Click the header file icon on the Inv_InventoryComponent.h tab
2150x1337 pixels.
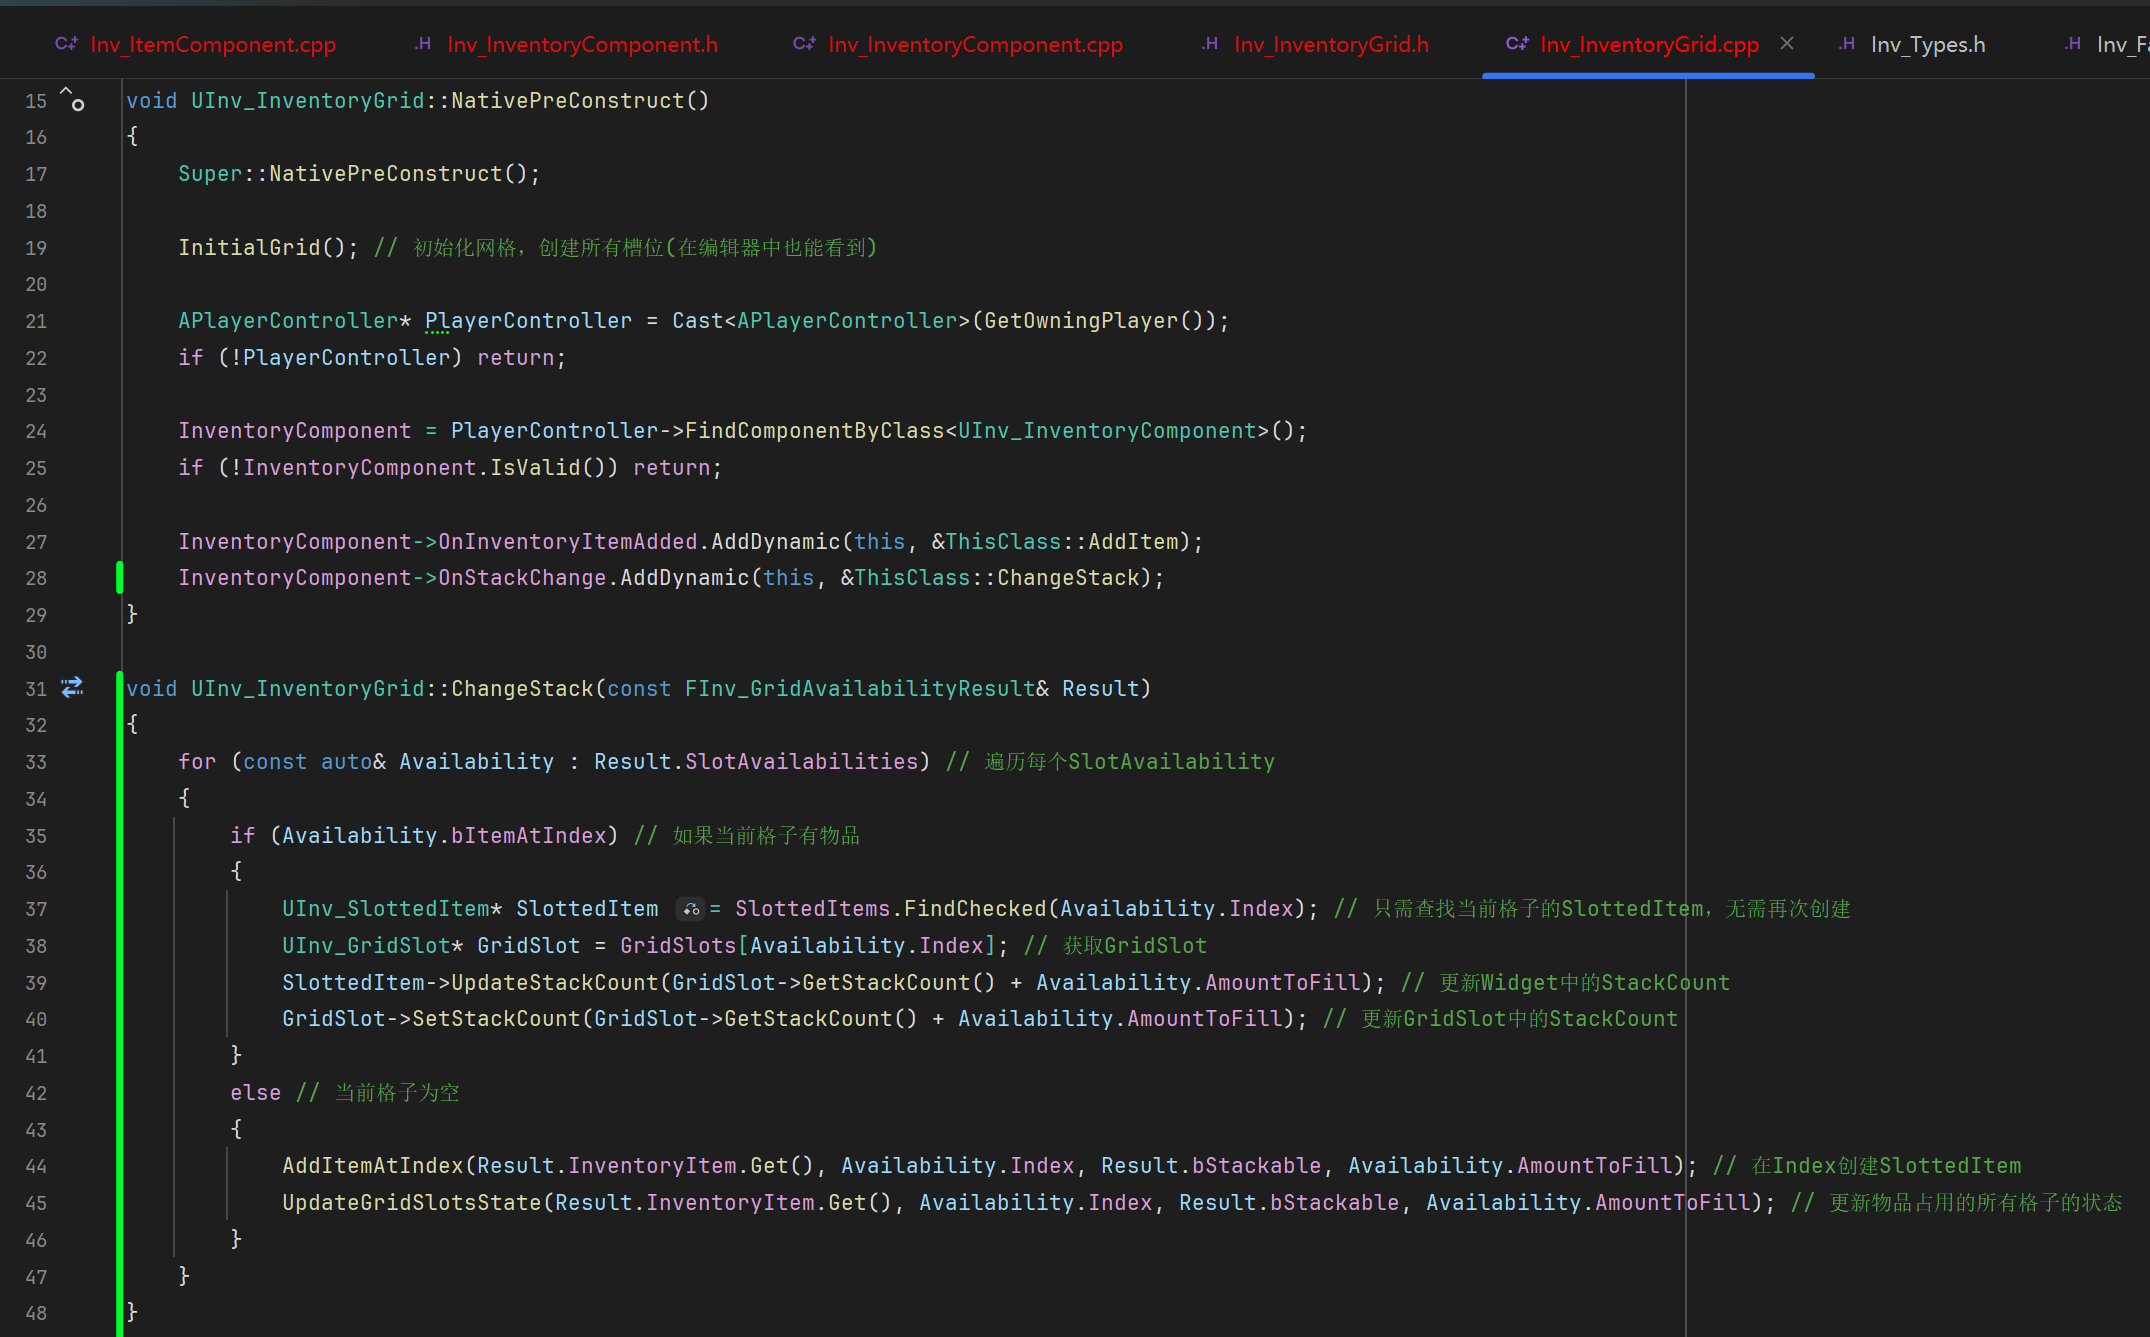423,44
